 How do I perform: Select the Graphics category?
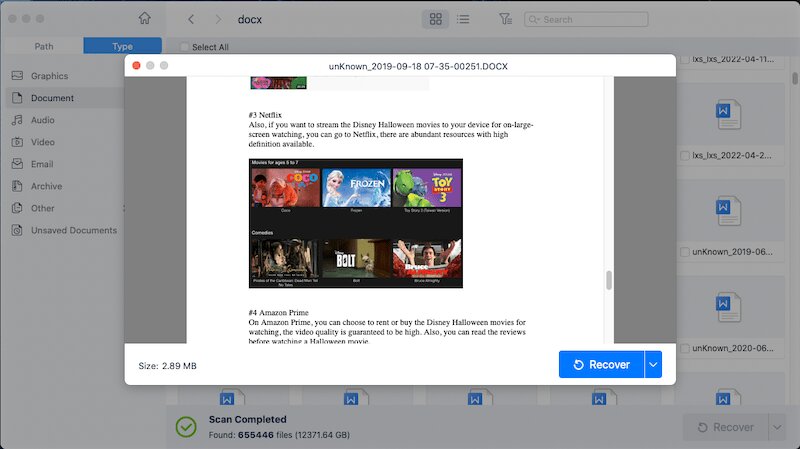(x=49, y=76)
